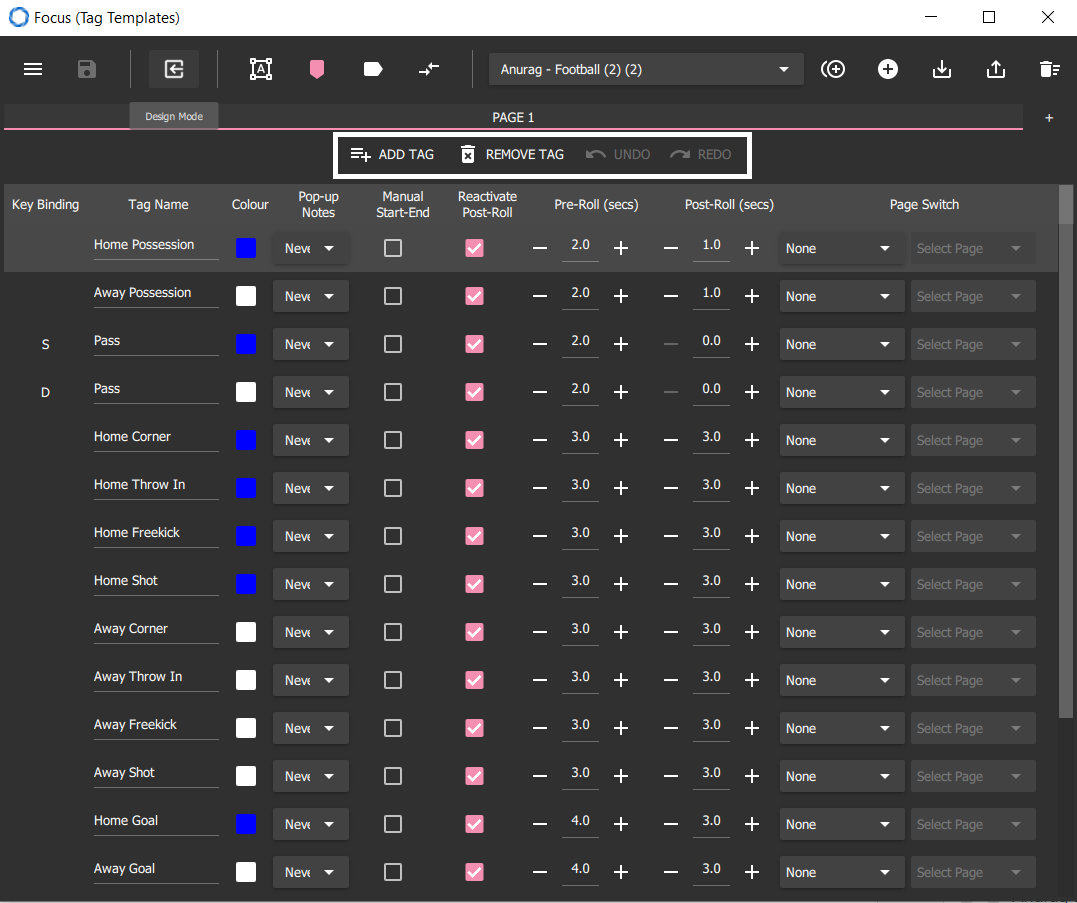Enable Manual Start-End for Home Possession

tap(393, 248)
